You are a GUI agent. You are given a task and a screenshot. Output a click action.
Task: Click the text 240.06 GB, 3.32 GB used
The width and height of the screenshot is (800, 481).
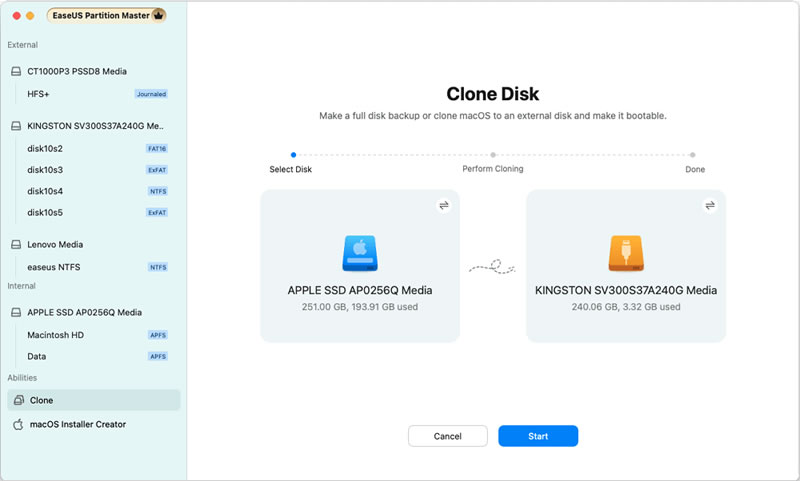[x=626, y=307]
